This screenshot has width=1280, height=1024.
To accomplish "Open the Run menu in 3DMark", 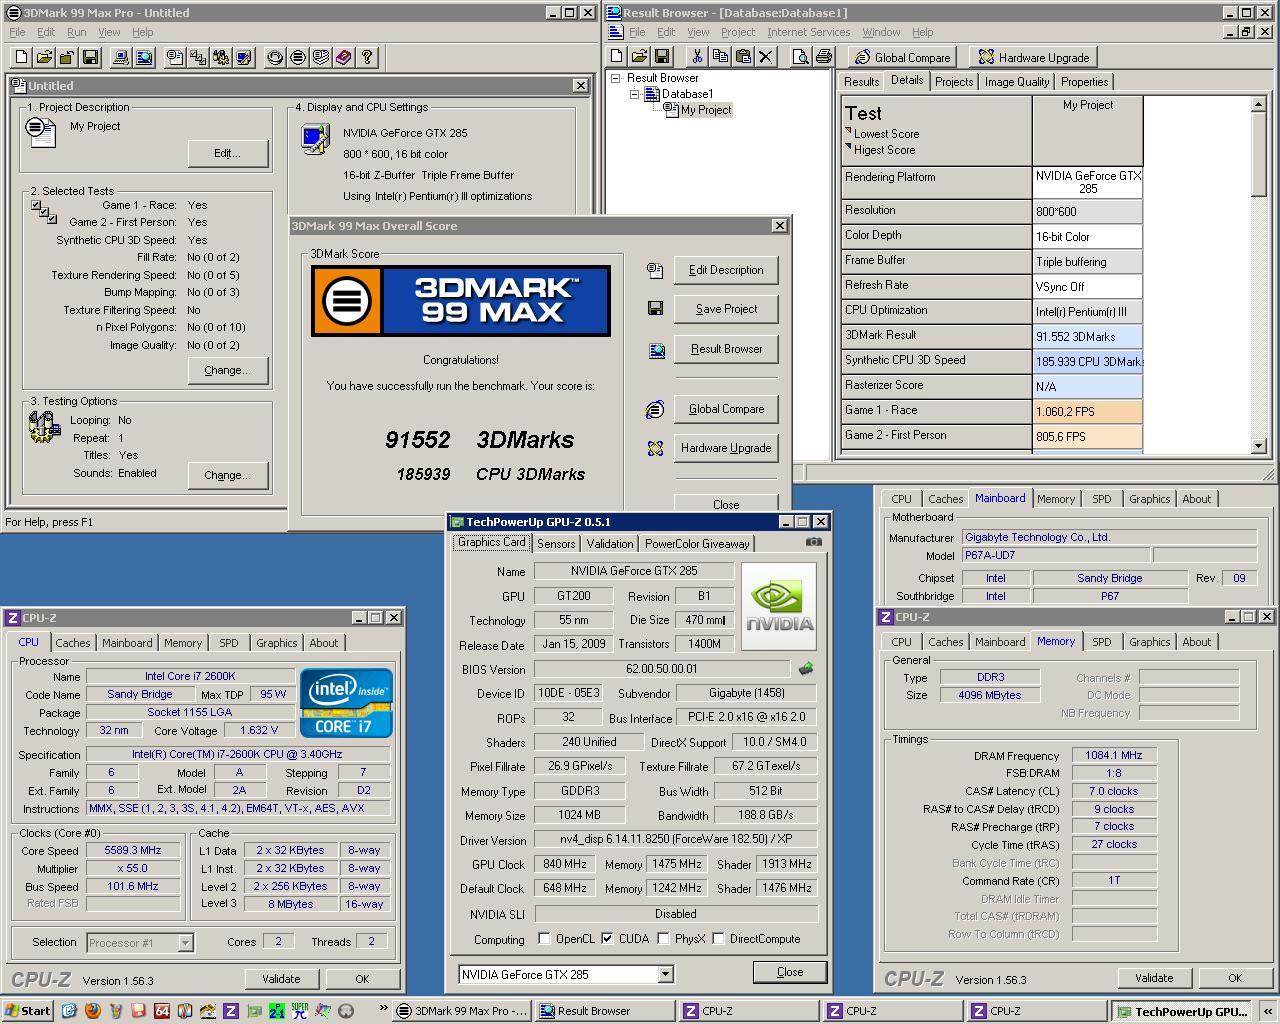I will tap(76, 32).
